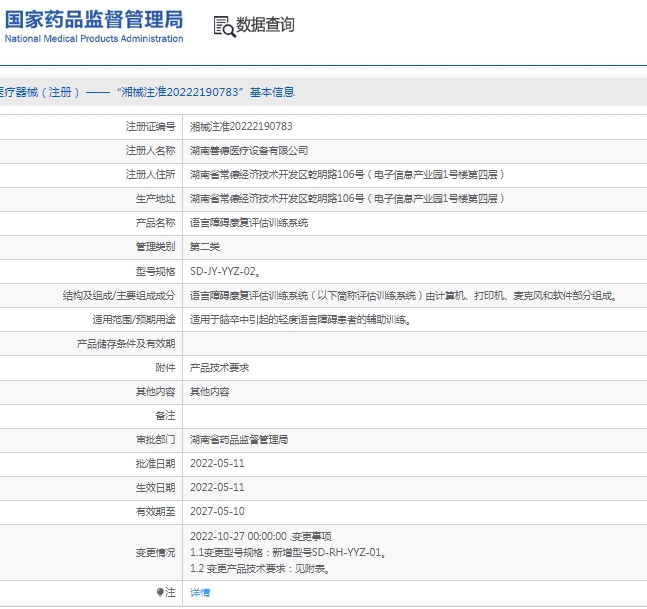This screenshot has height=609, width=647.
Task: Click the 有效期至 row label
Action: [156, 512]
